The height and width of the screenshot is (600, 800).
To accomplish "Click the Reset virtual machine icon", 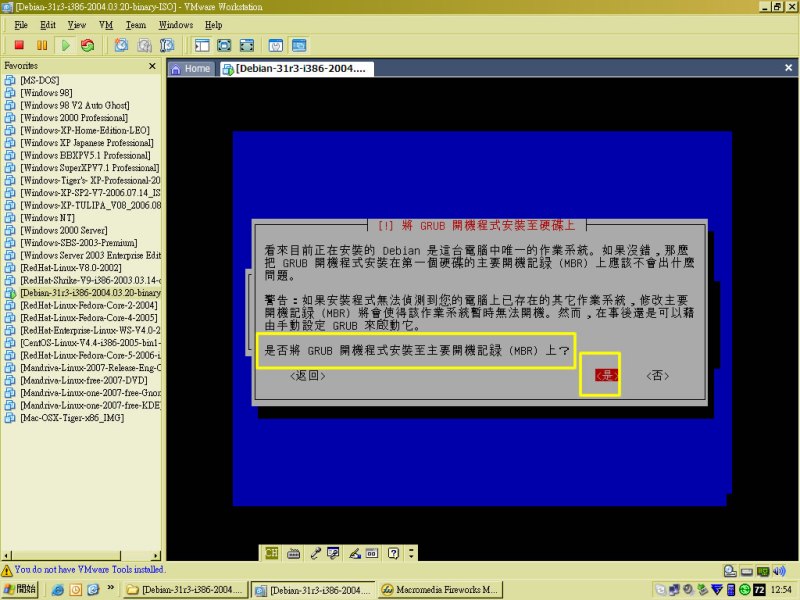I will tap(87, 45).
